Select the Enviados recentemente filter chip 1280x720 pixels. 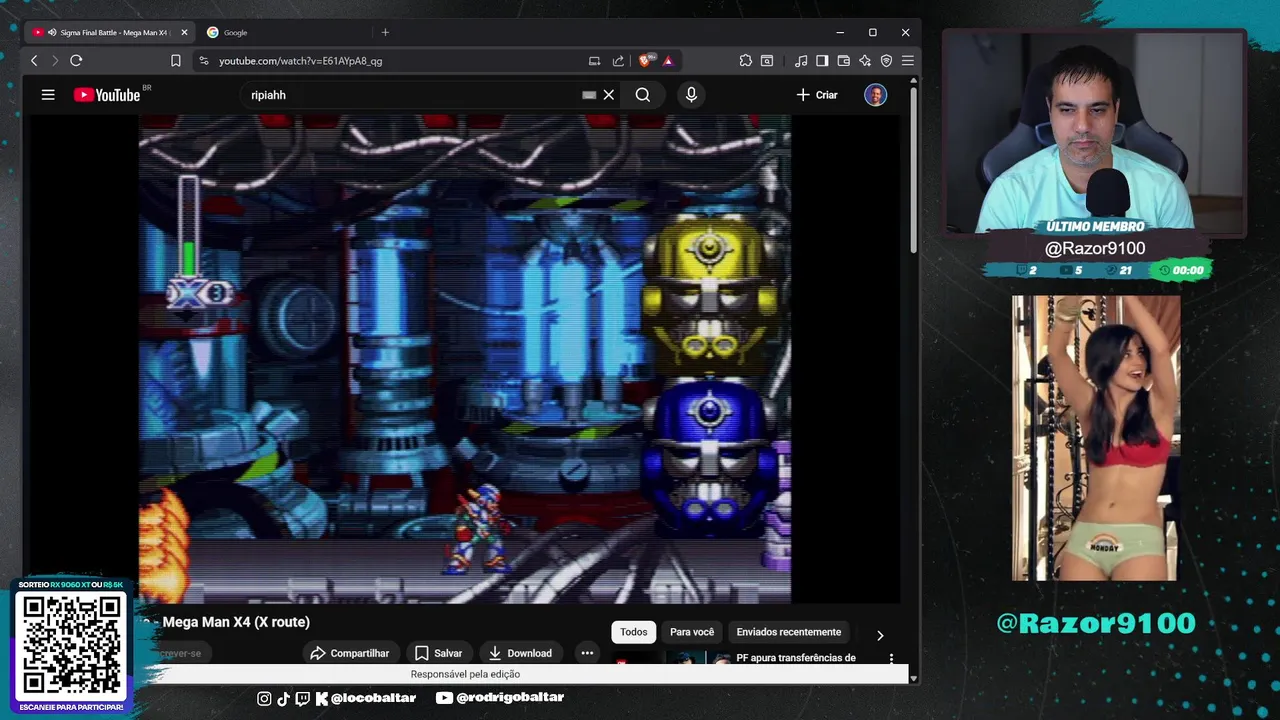coord(789,632)
